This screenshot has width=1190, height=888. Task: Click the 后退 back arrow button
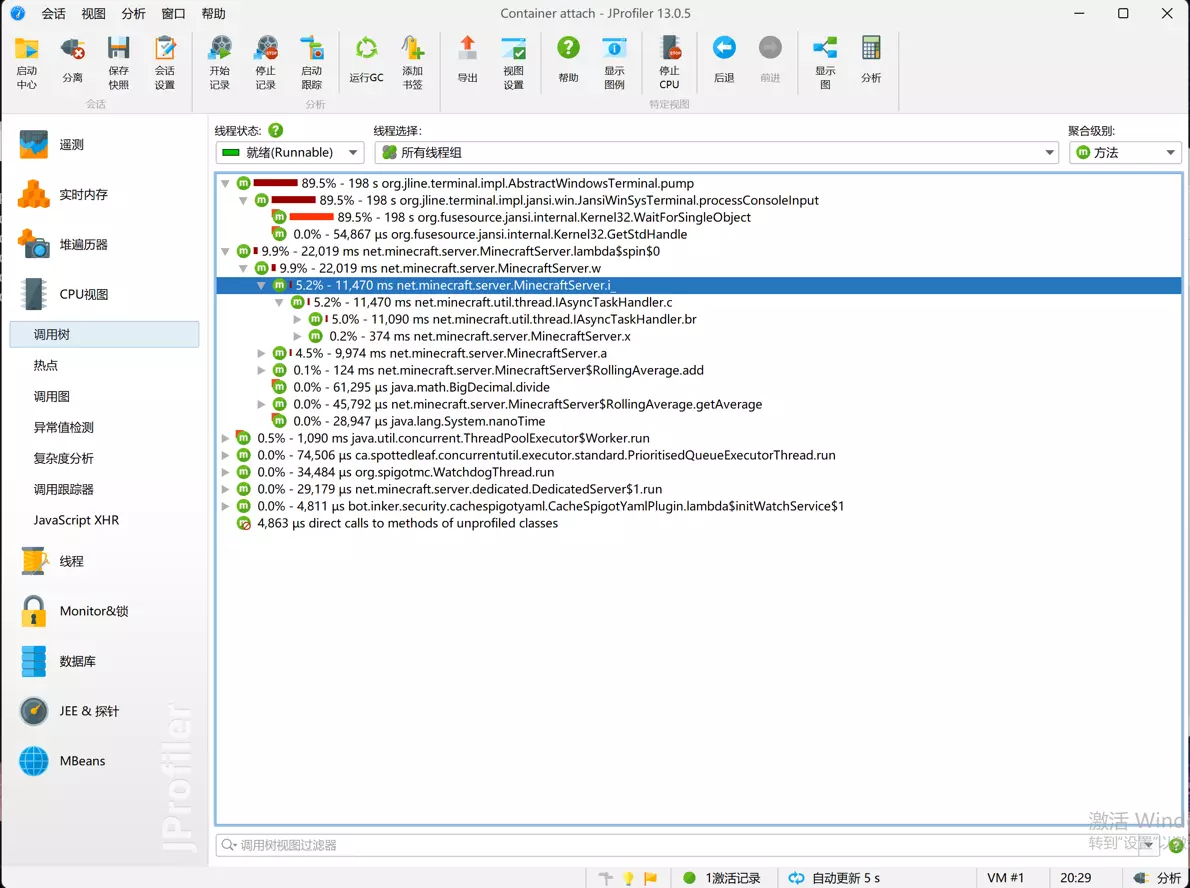coord(724,60)
